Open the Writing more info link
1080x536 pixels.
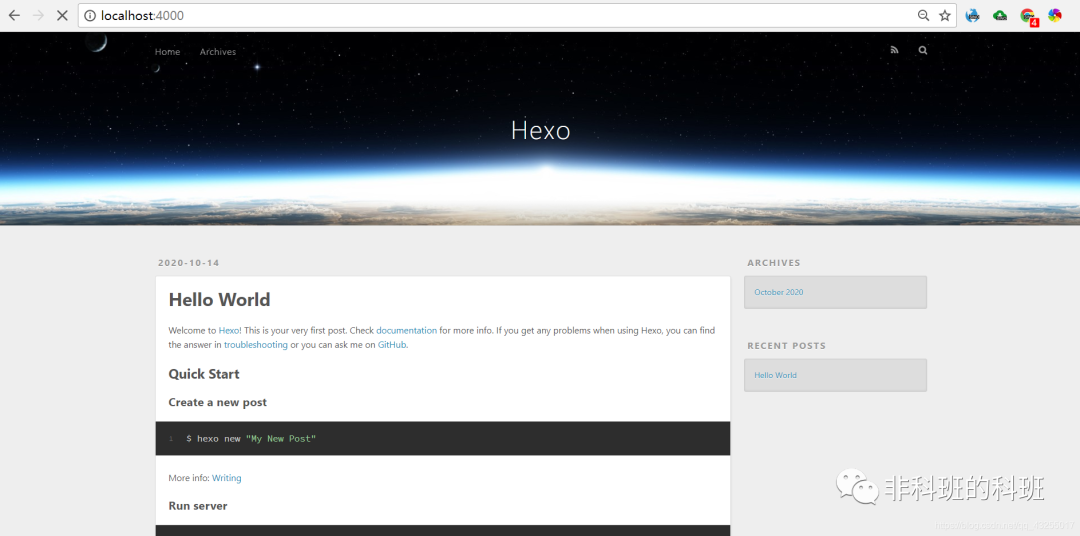click(x=227, y=477)
